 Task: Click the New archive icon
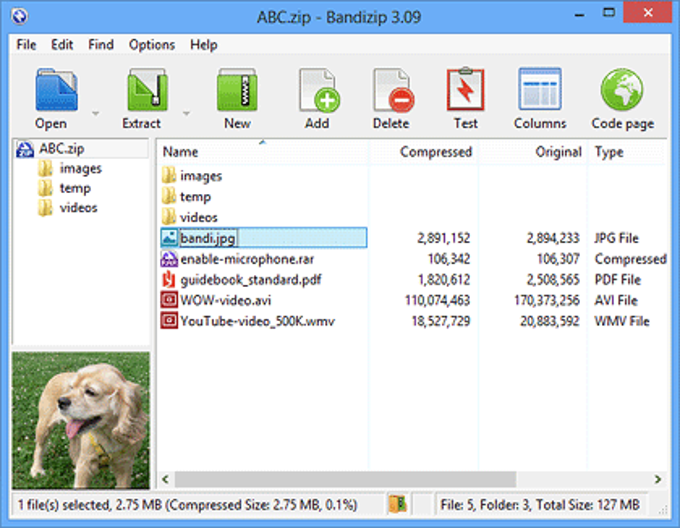click(237, 90)
